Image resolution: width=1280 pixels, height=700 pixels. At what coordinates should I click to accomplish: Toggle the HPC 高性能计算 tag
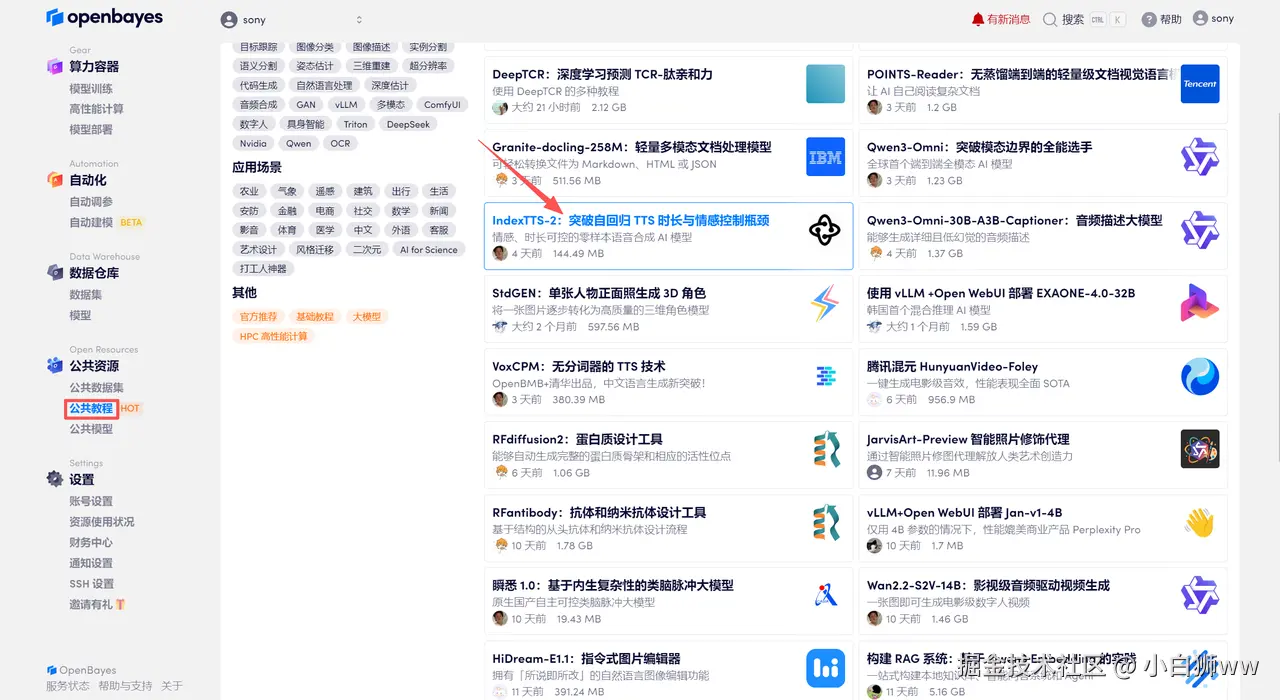(273, 337)
